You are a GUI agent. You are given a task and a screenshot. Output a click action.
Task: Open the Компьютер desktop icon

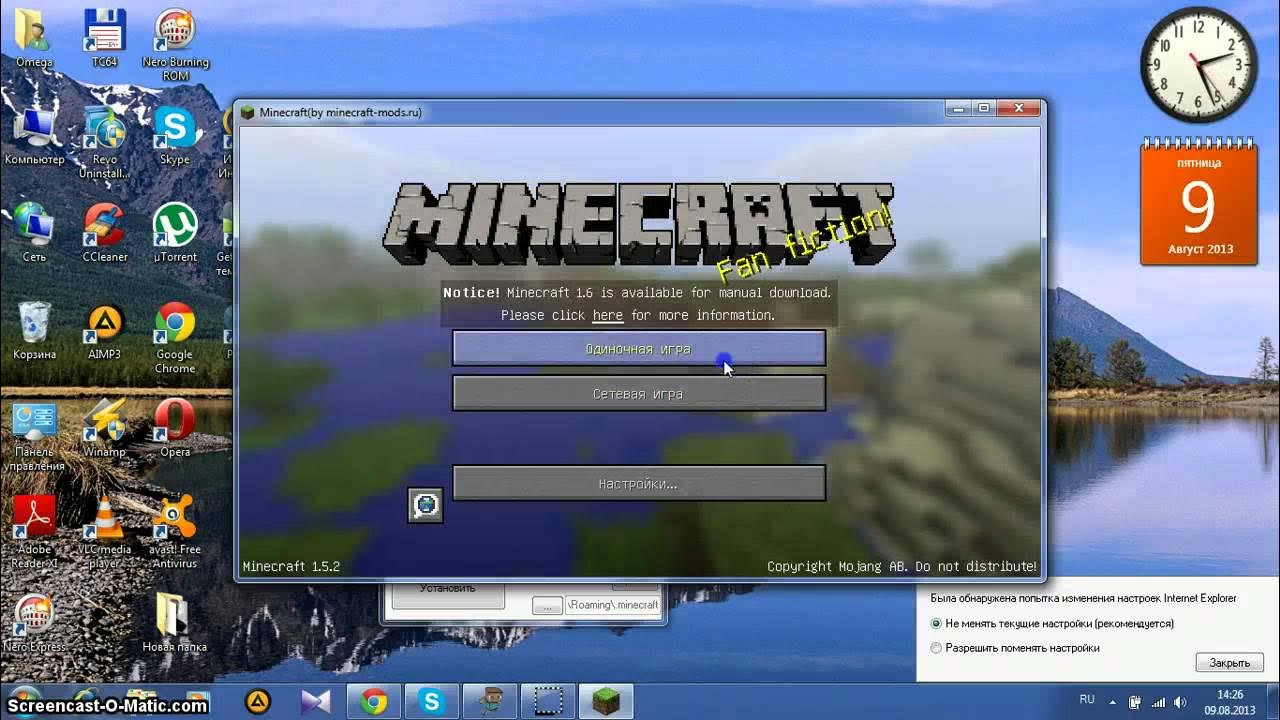pyautogui.click(x=34, y=135)
